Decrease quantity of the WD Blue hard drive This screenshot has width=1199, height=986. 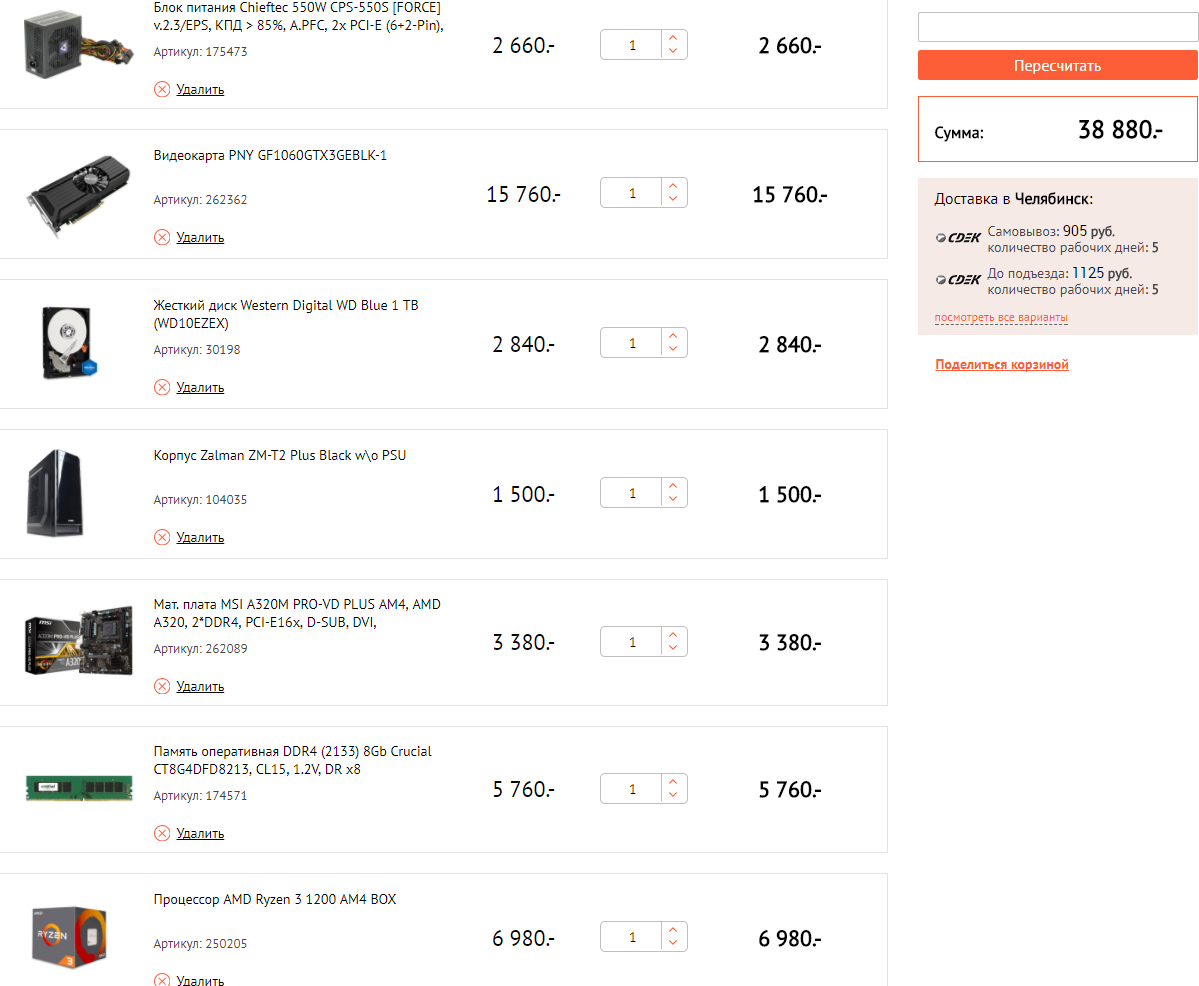pos(673,349)
